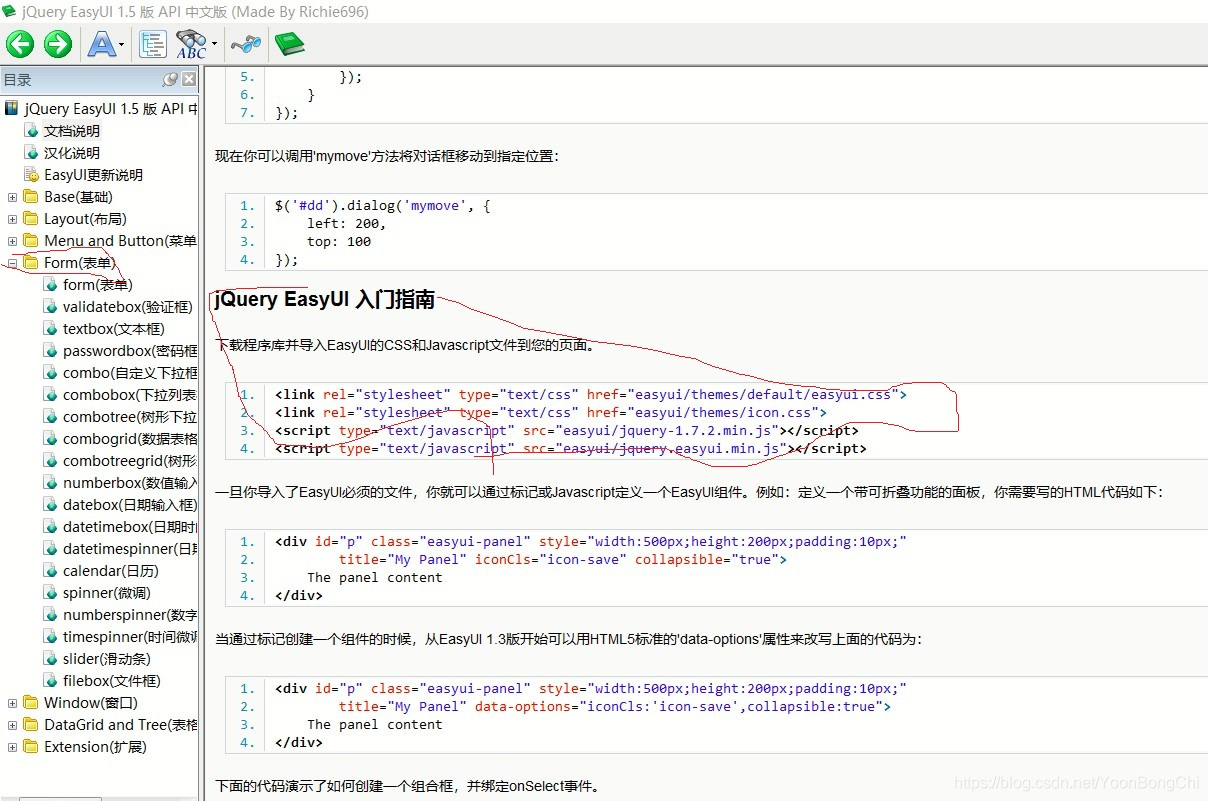Screen dimensions: 1208x801
Task: Select the Extension(扩展) folder
Action: click(95, 747)
